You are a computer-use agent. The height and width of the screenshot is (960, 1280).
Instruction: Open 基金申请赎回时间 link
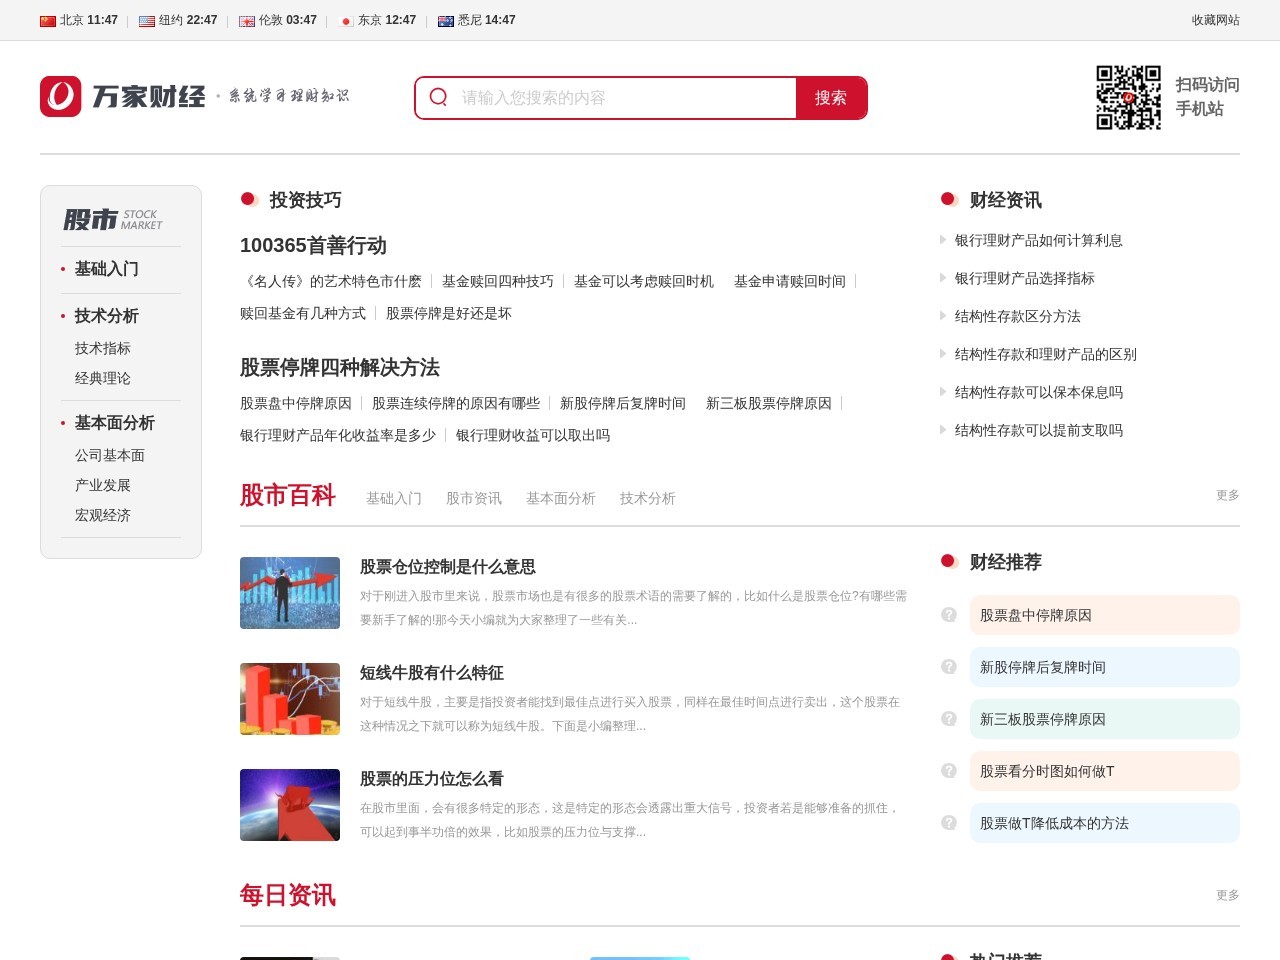(790, 282)
